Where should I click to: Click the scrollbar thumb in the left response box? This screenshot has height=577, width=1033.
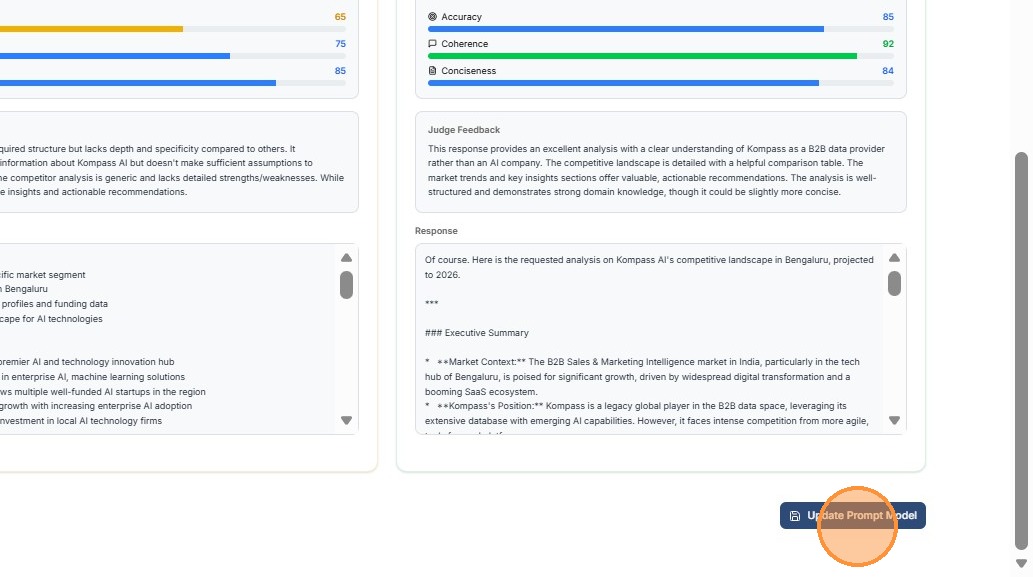tap(346, 285)
